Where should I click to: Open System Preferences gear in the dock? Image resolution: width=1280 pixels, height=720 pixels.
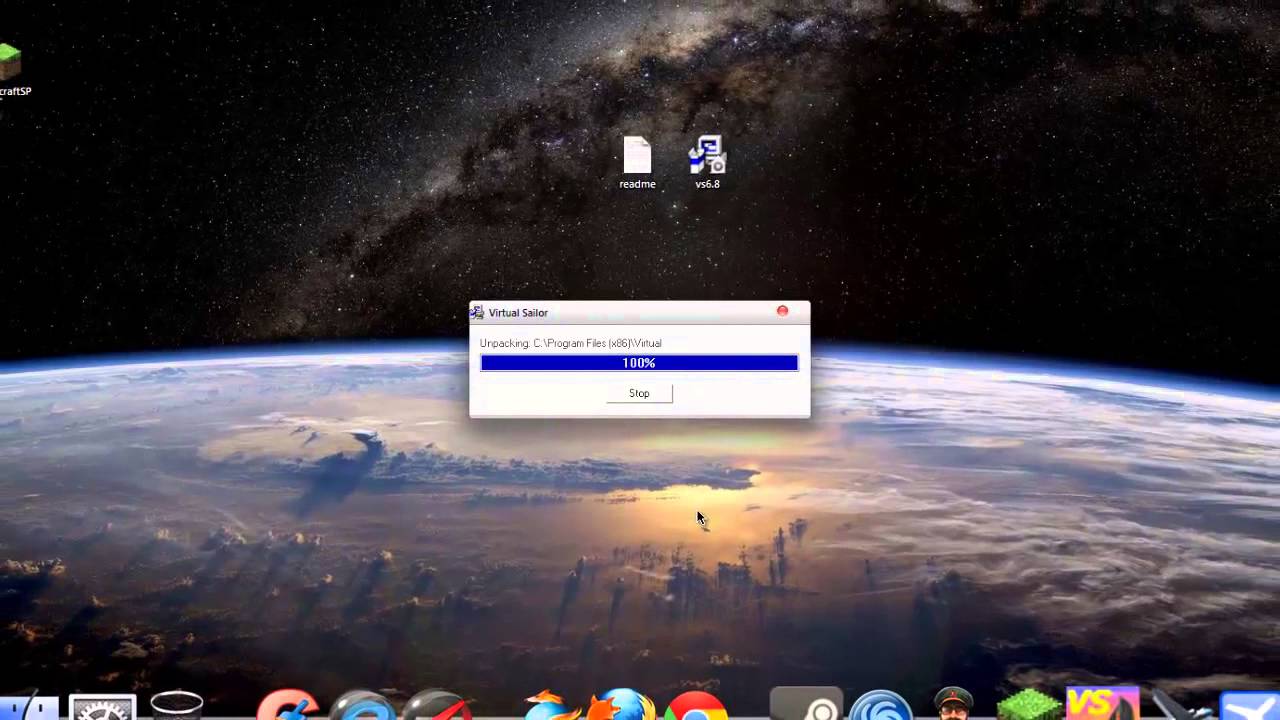[102, 706]
